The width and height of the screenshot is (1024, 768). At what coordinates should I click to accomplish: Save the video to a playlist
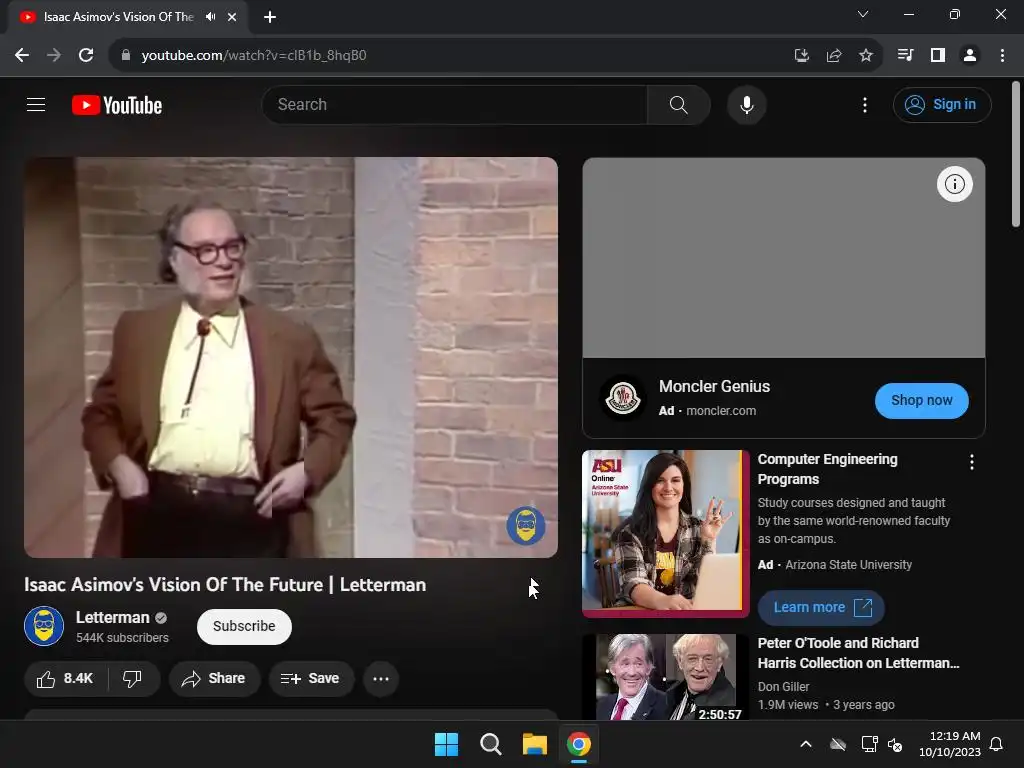[x=311, y=679]
